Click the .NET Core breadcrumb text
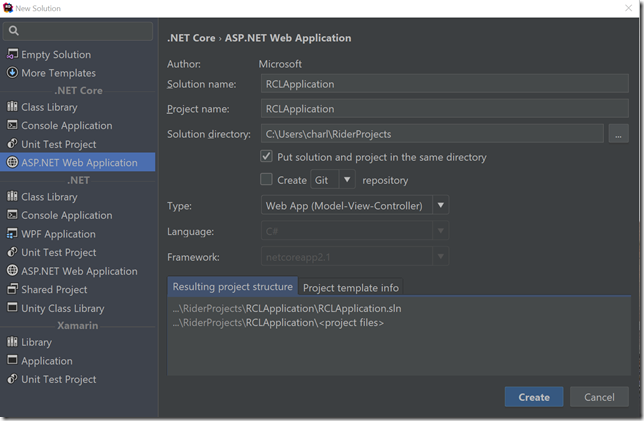This screenshot has height=421, width=644. [x=191, y=38]
